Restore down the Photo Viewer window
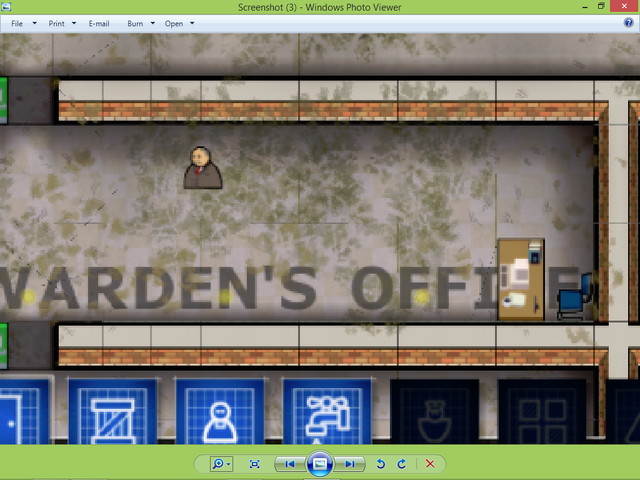Image resolution: width=640 pixels, height=480 pixels. tap(601, 6)
